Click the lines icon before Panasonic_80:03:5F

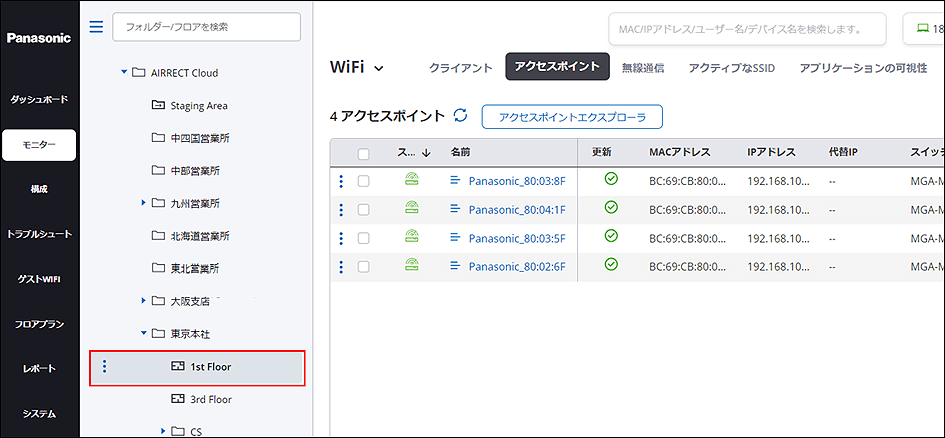pos(456,237)
